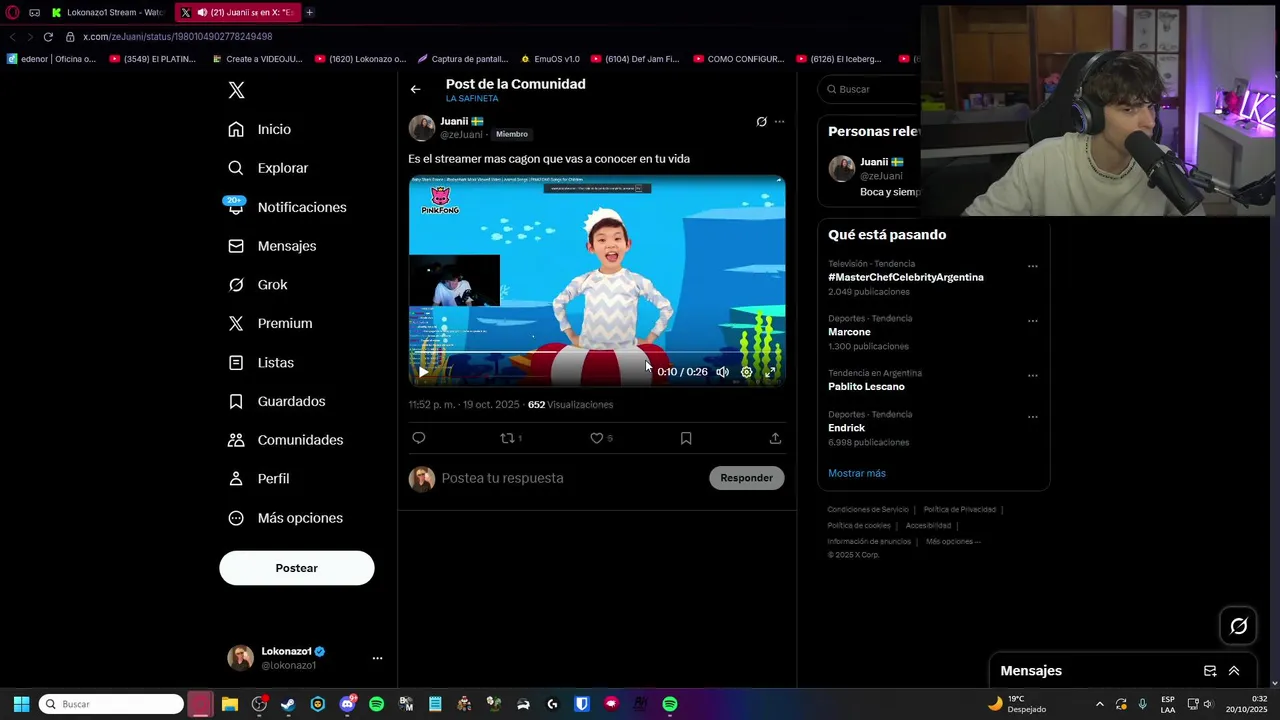Open Windows Start menu

[21, 704]
